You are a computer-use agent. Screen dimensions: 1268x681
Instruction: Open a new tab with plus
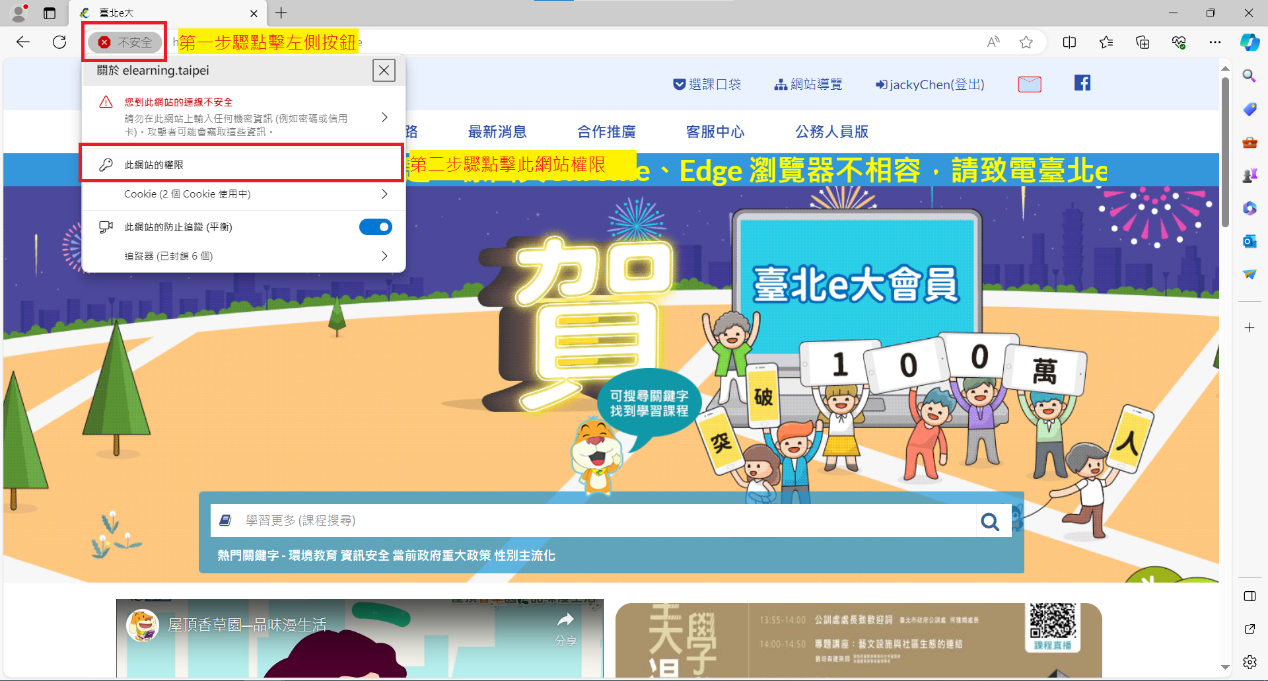281,13
